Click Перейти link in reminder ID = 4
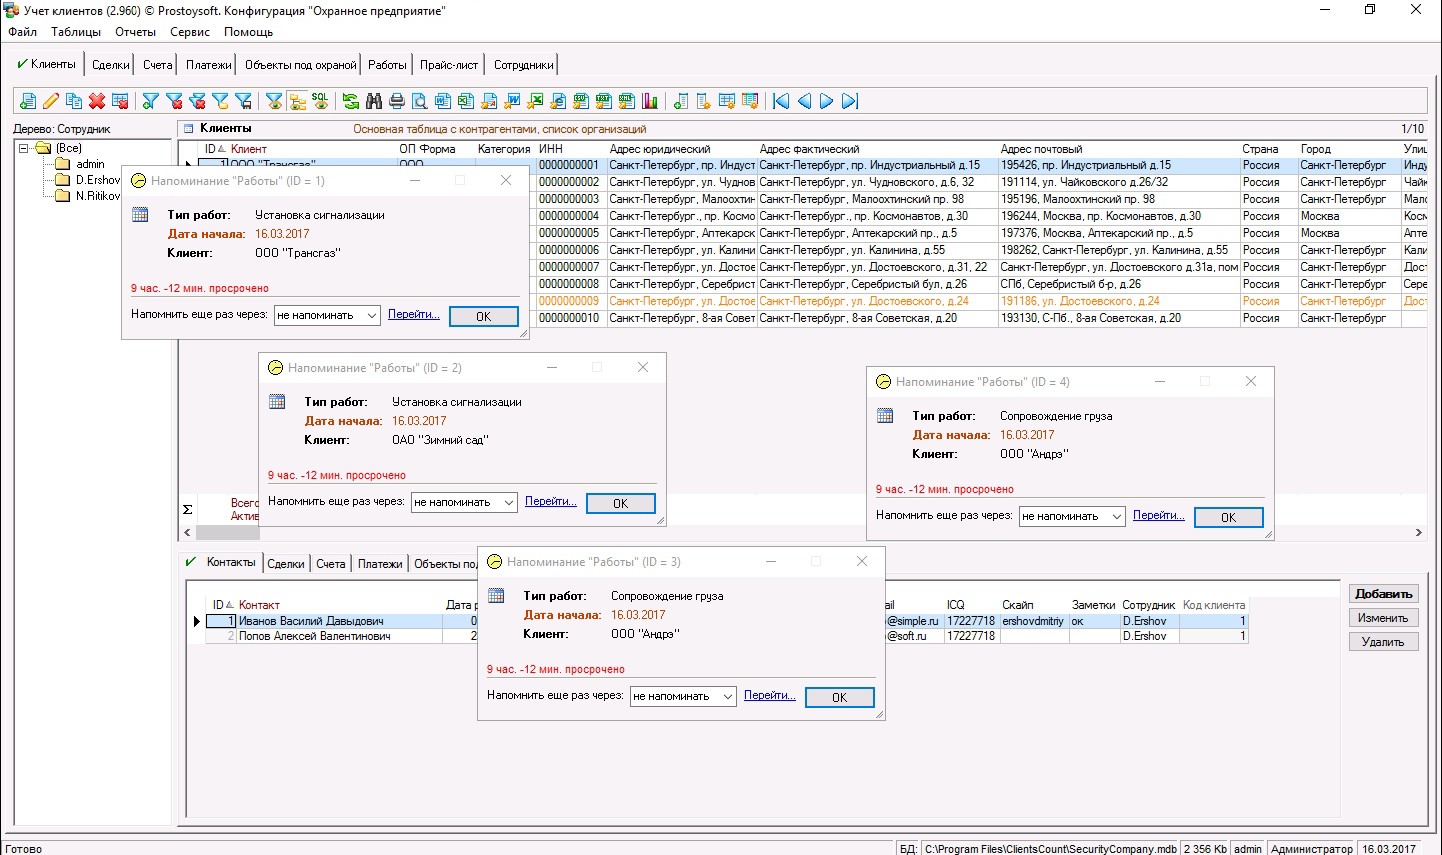 coord(1158,516)
